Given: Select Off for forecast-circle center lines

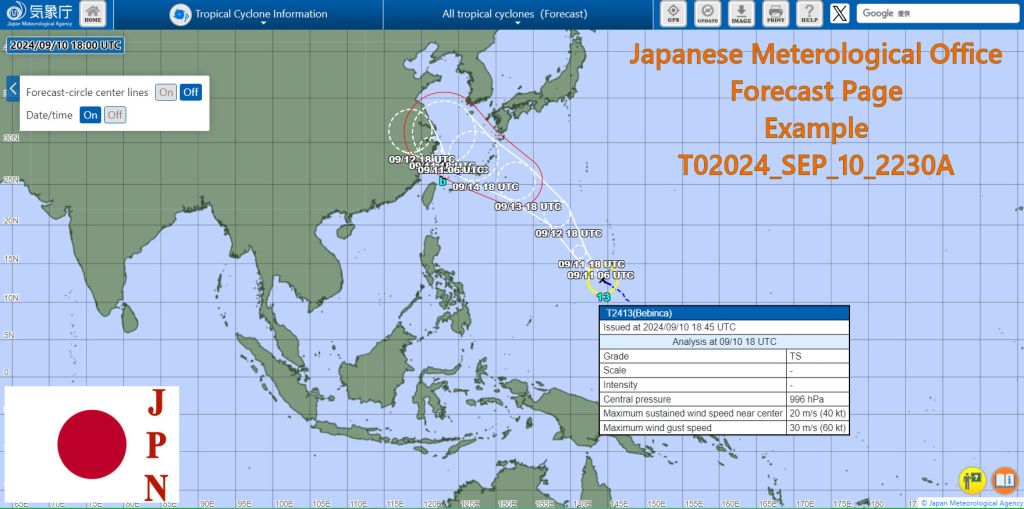Looking at the screenshot, I should pos(190,92).
